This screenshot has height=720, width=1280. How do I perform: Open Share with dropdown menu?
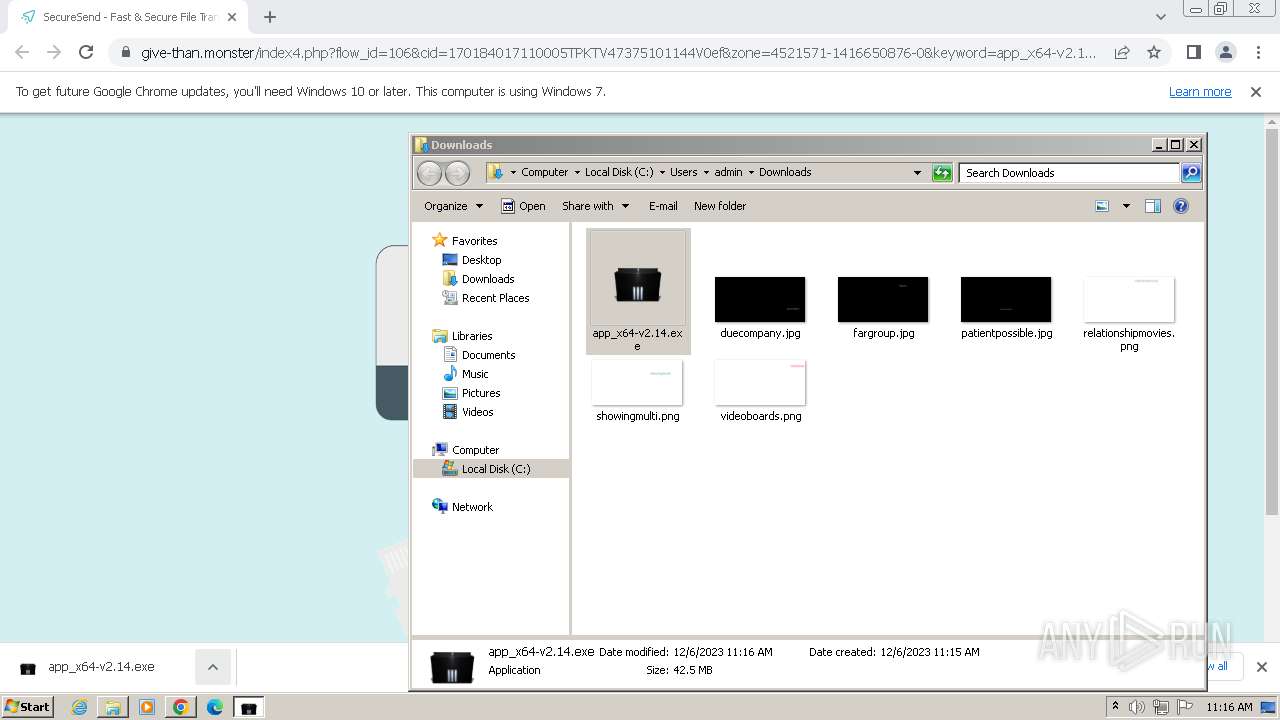click(x=595, y=206)
